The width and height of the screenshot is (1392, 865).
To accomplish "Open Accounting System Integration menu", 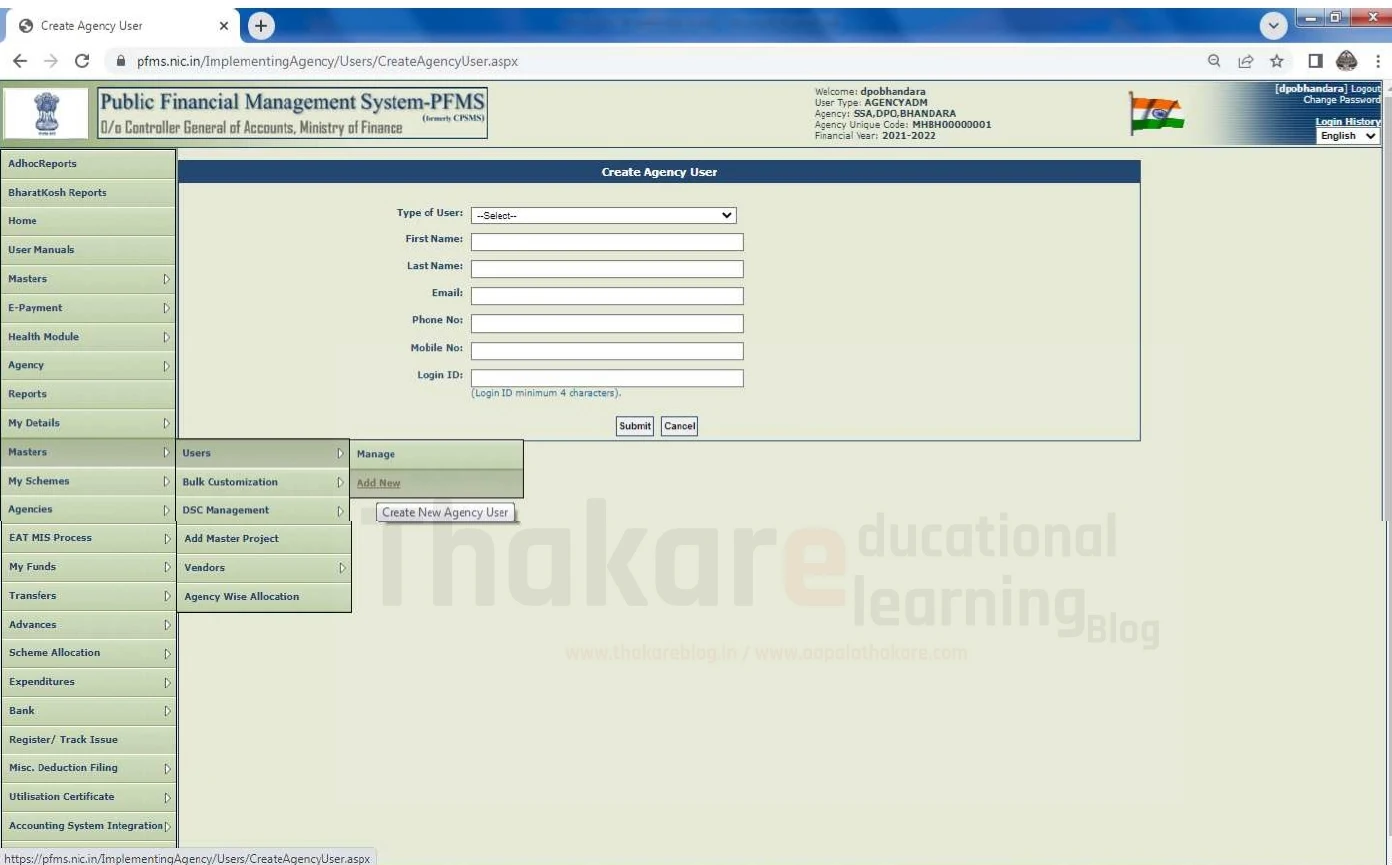I will point(88,826).
